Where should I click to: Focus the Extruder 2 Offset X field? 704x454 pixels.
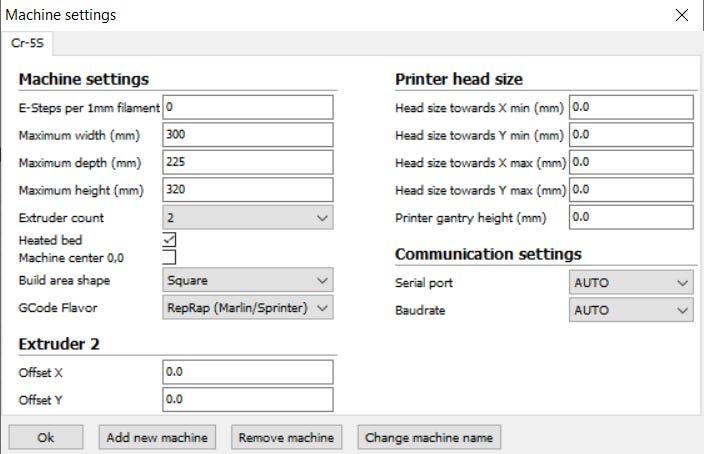pos(247,372)
